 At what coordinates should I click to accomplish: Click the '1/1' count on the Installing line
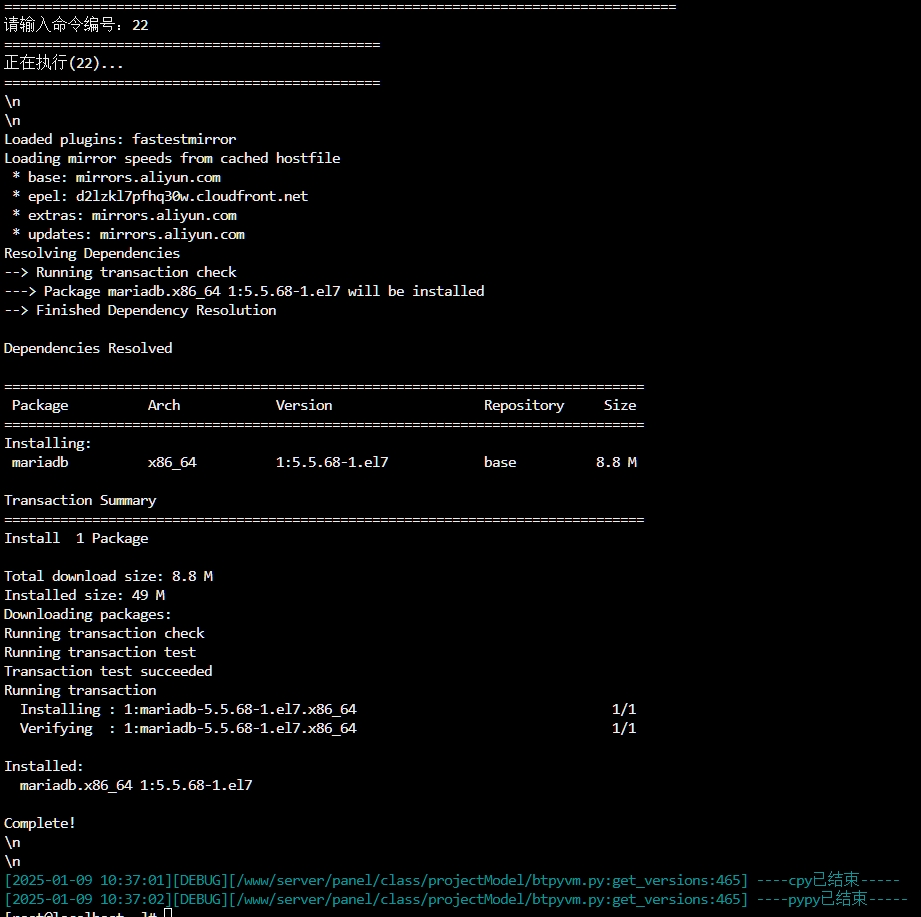624,709
